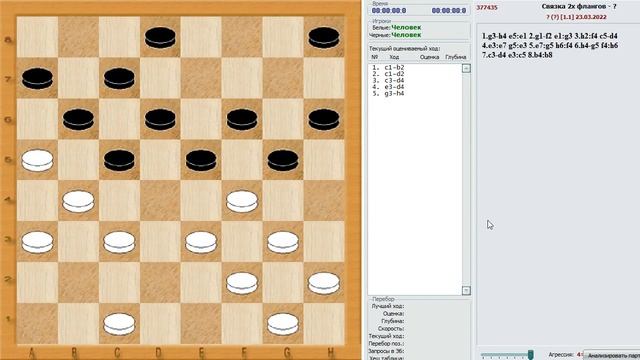Select the black checker on b6
Screen dimensions: 640x360
click(x=78, y=119)
